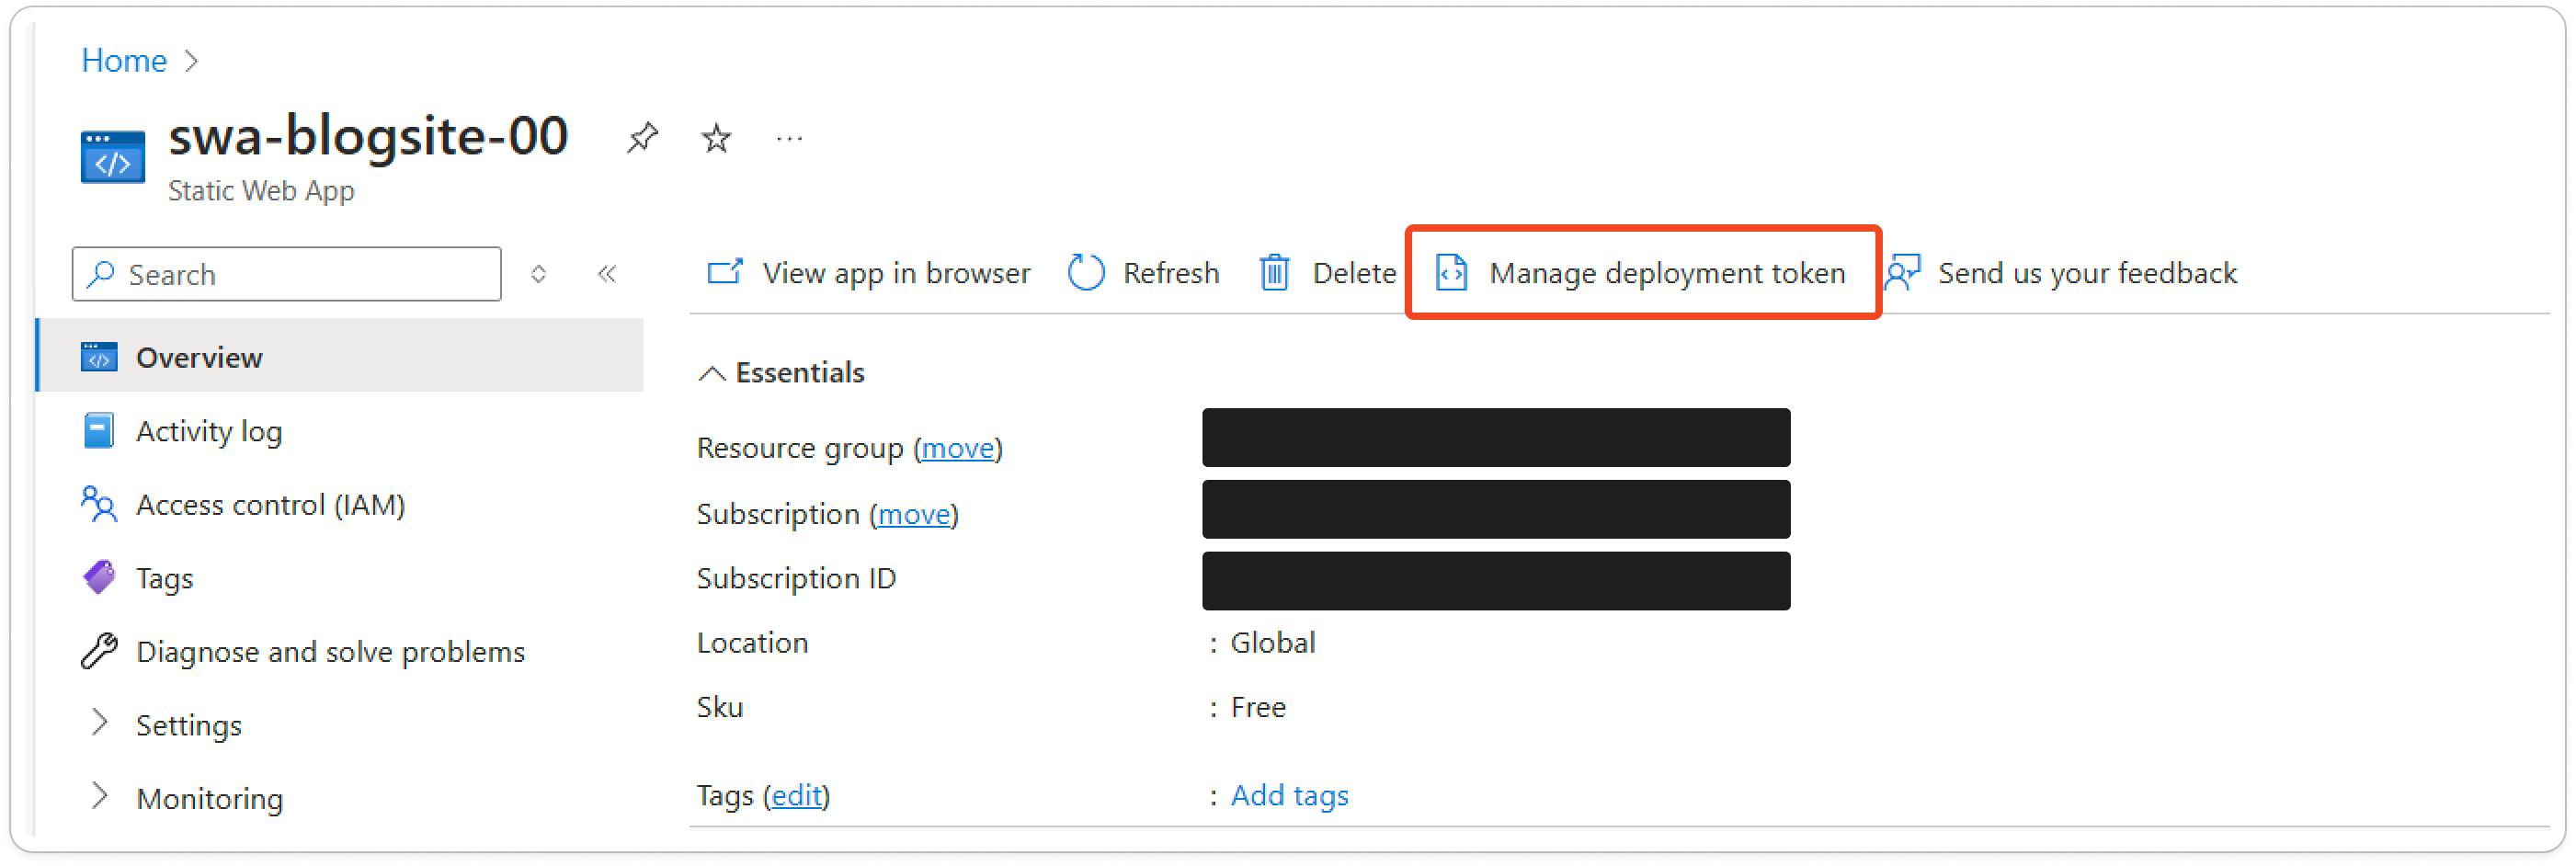This screenshot has width=2576, height=866.
Task: Toggle expand/collapse all menu groups
Action: click(538, 274)
